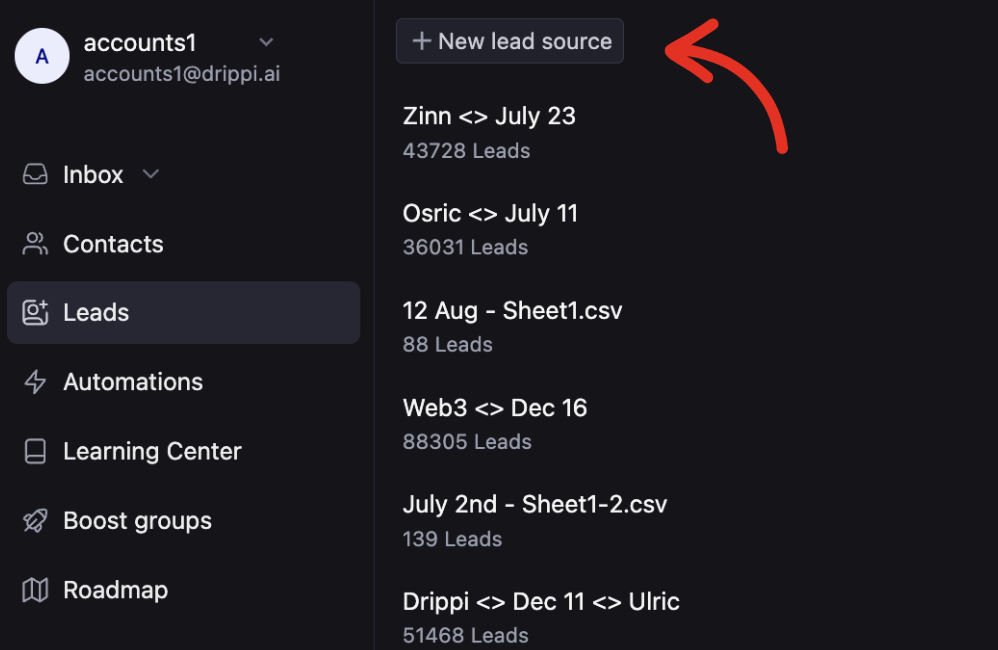Select the Roadmap map icon
The image size is (998, 650).
[x=35, y=590]
